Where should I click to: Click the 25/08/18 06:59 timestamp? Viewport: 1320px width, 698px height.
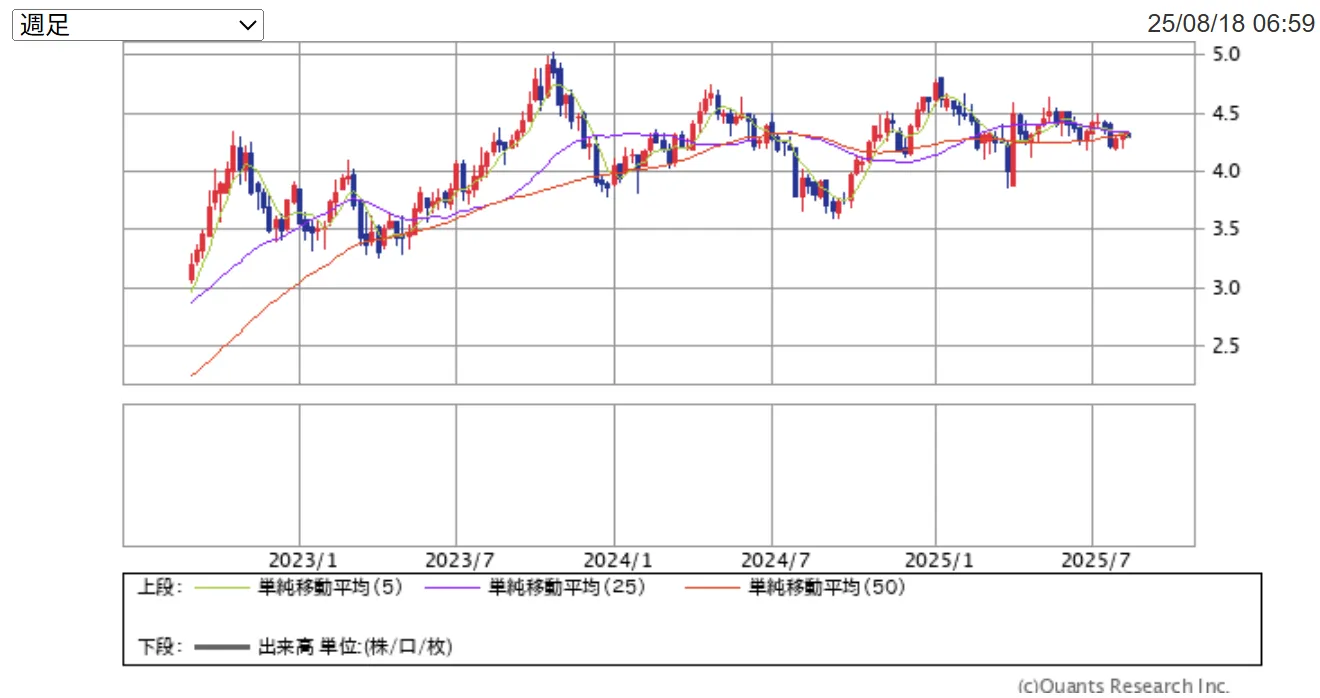pyautogui.click(x=1231, y=24)
